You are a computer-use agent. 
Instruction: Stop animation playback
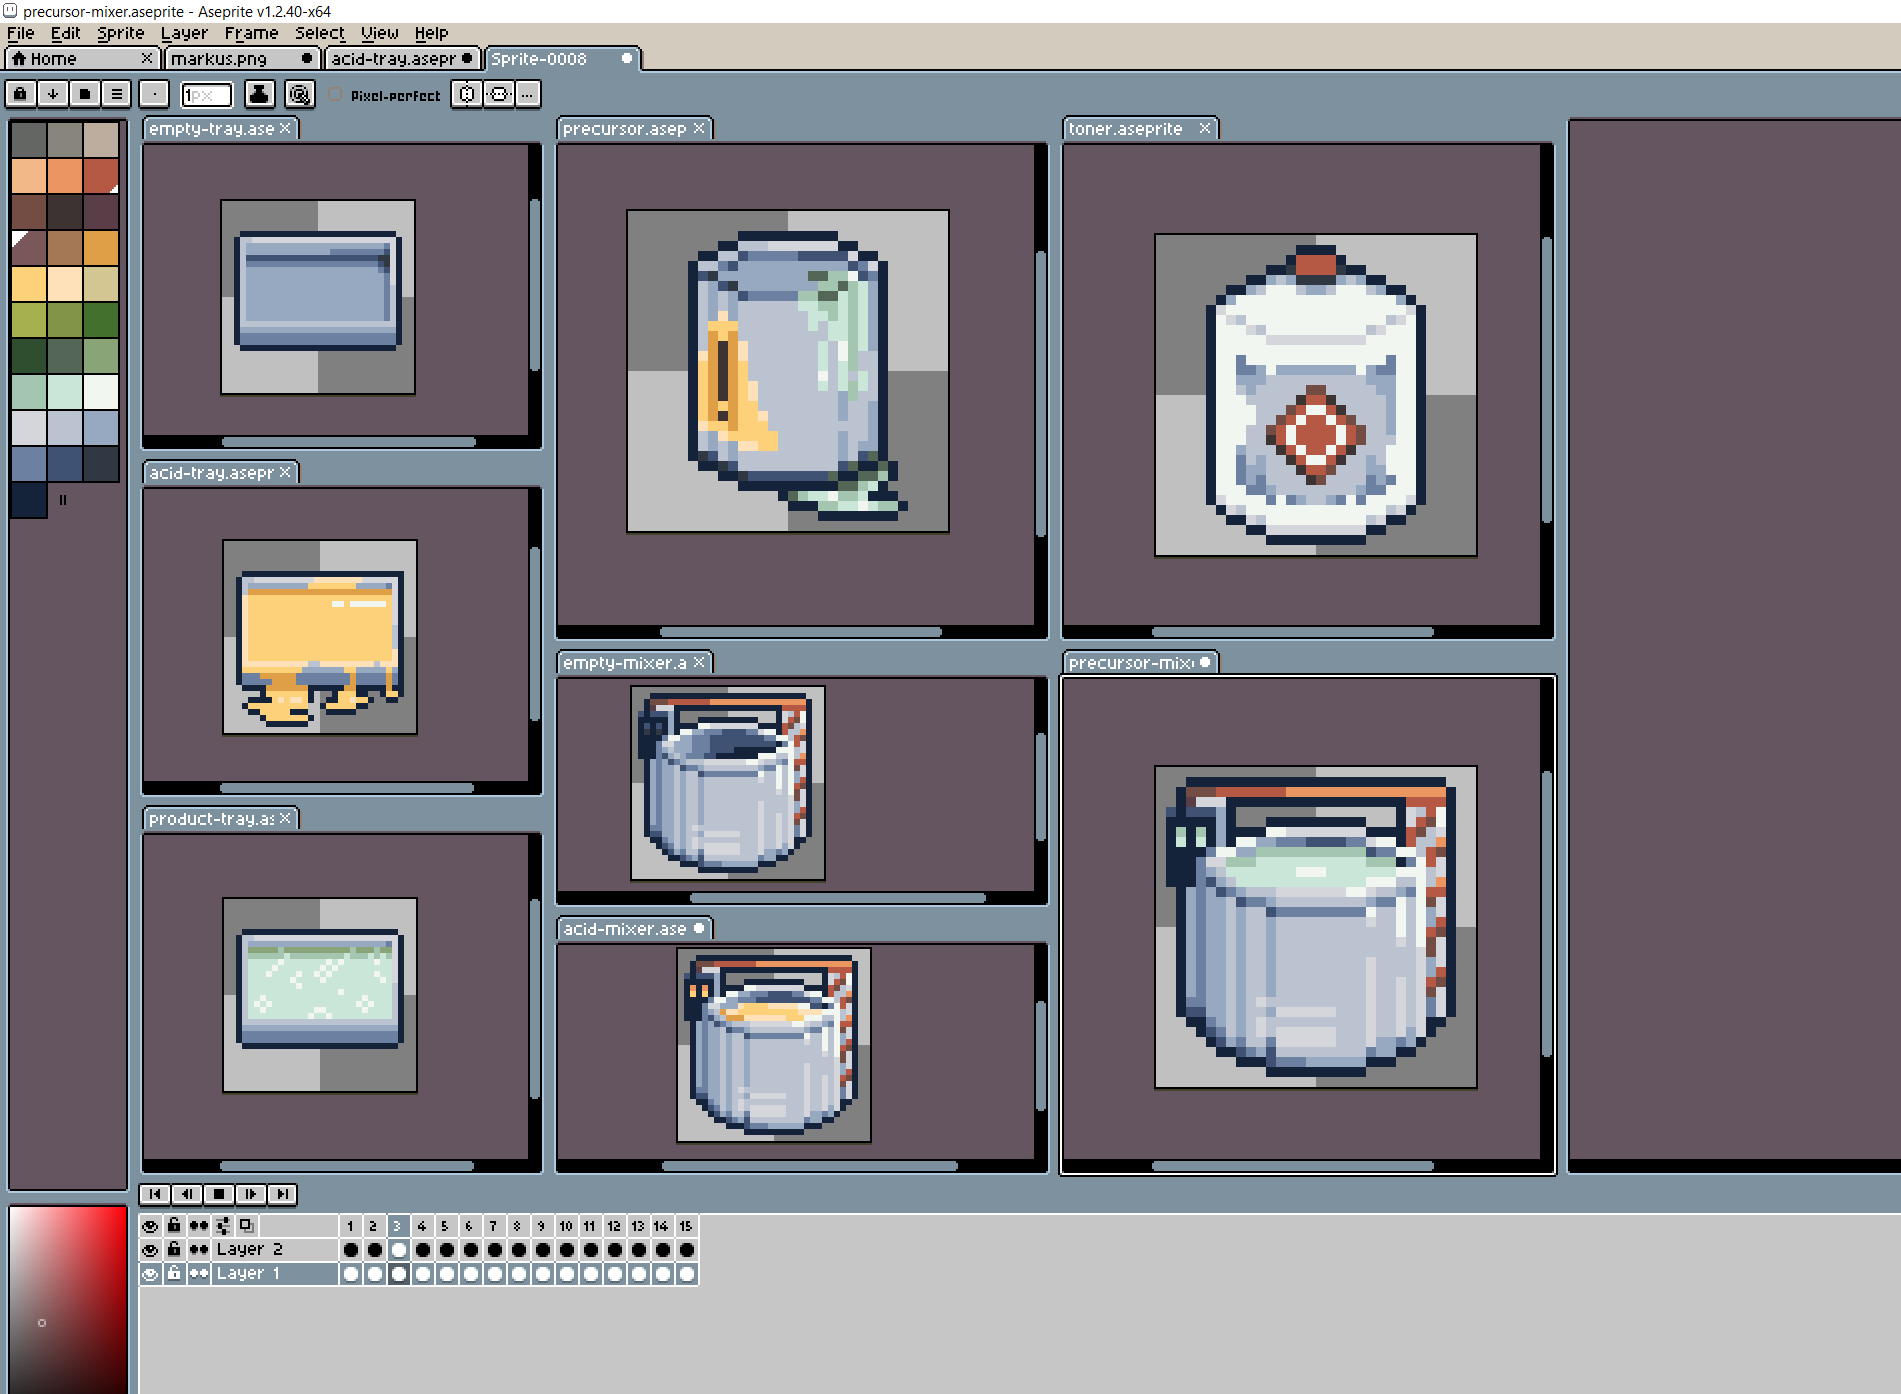[x=218, y=1194]
